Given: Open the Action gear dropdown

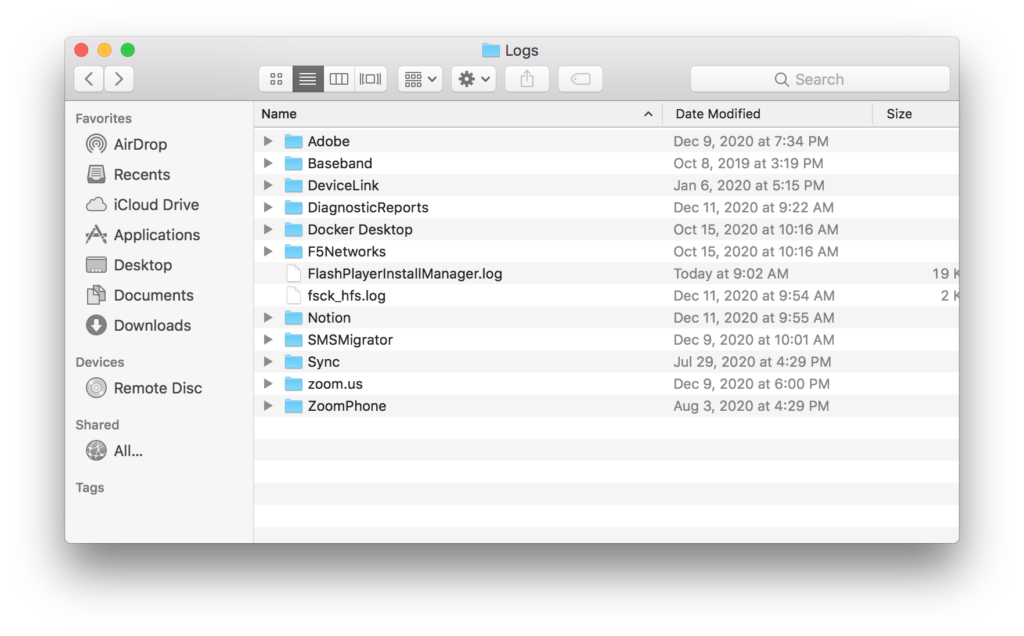Looking at the screenshot, I should point(473,79).
